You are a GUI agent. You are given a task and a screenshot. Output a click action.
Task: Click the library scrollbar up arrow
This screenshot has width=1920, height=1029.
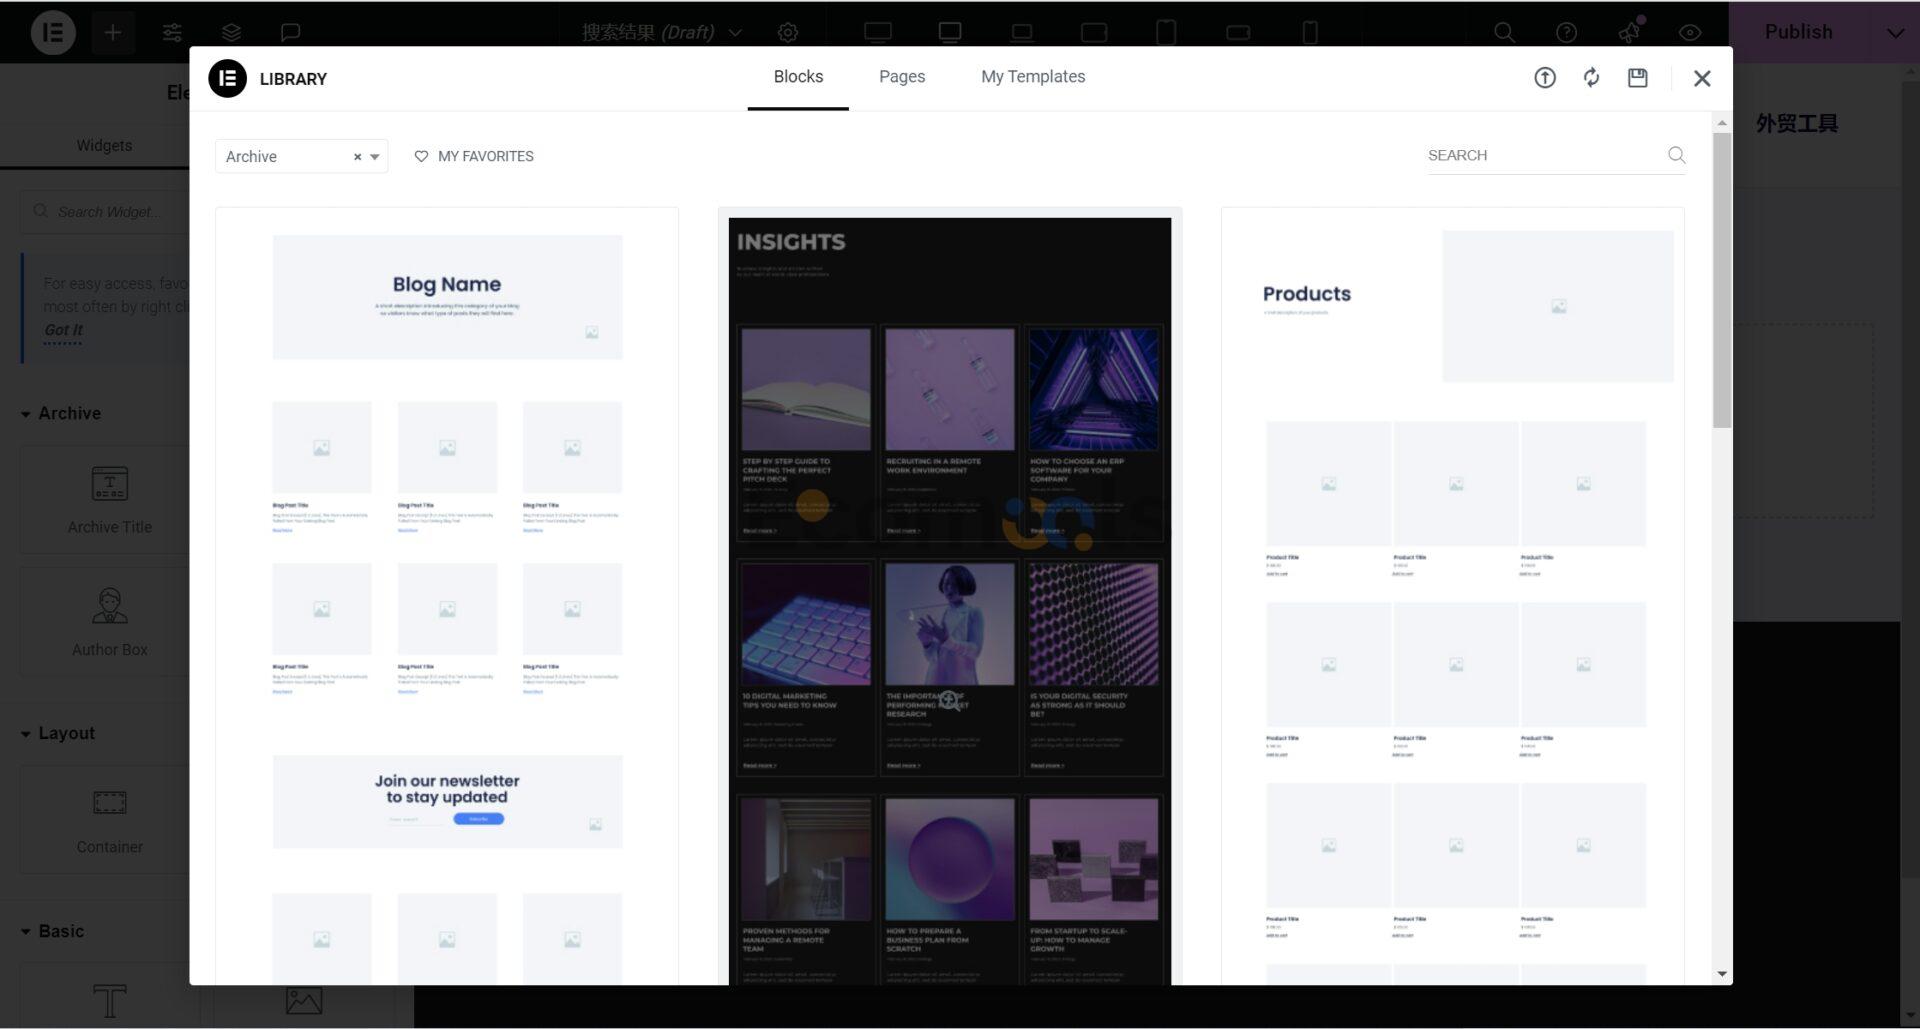[1722, 123]
